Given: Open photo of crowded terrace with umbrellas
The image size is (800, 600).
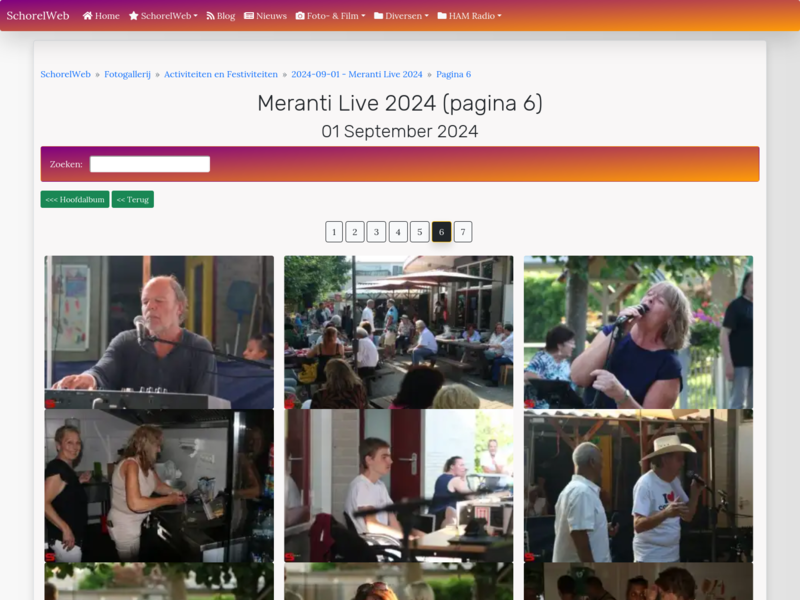Looking at the screenshot, I should coord(398,332).
